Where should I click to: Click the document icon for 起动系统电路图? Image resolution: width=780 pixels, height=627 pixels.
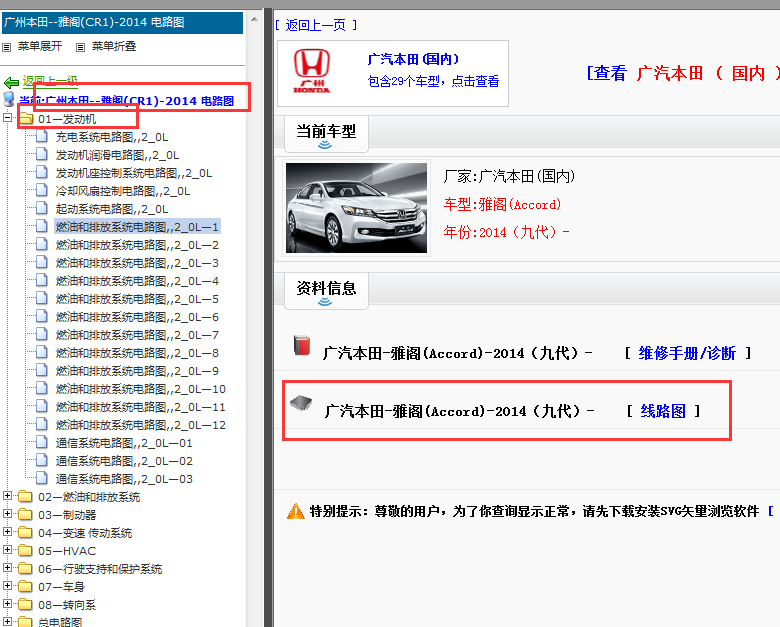tap(42, 208)
